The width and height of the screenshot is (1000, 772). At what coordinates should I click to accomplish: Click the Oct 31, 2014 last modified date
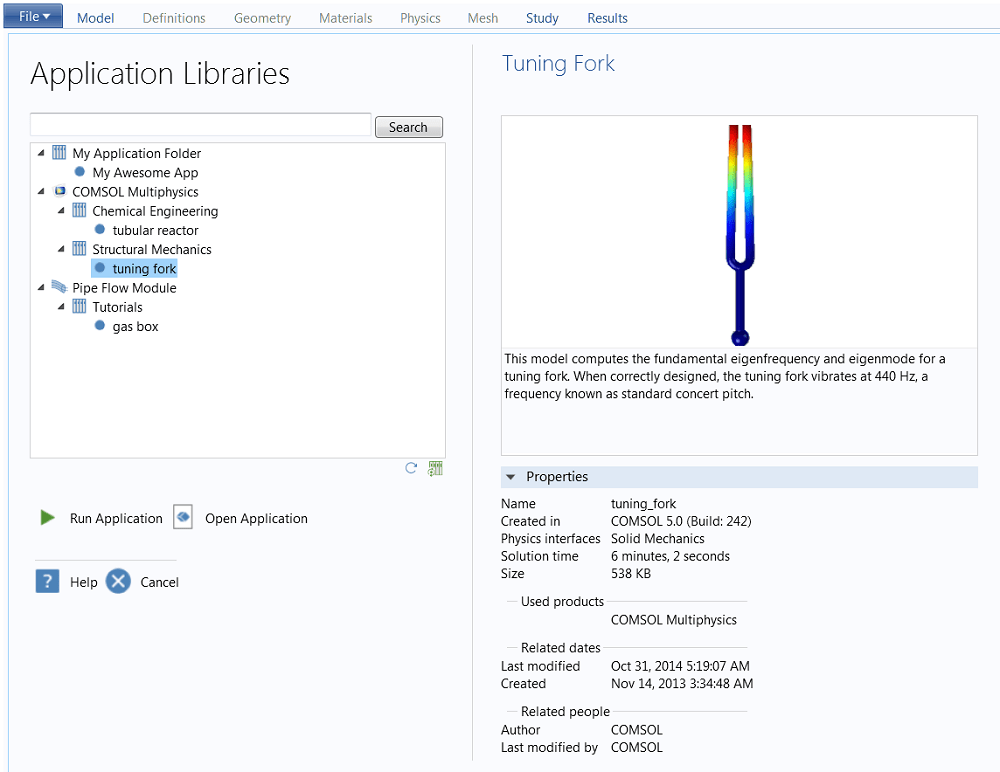680,665
